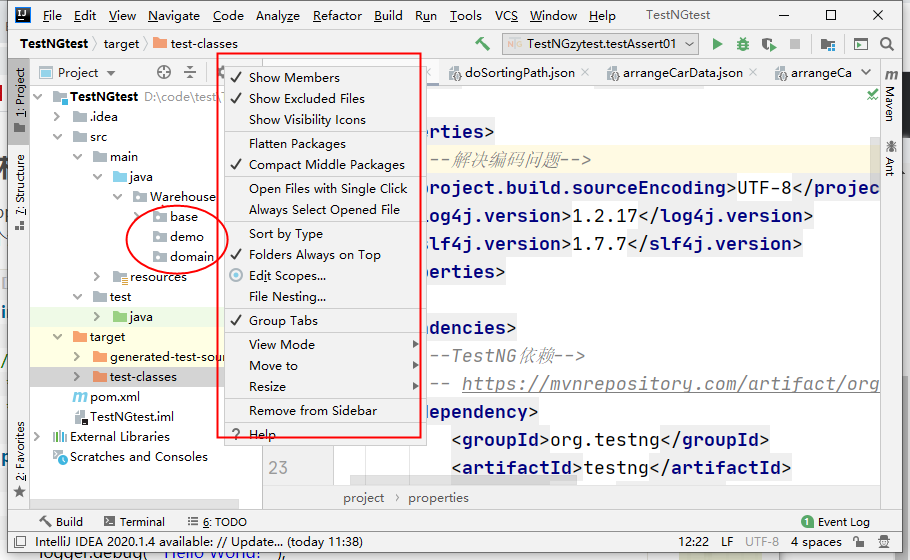Click the 4 spaces indent setting
Image resolution: width=910 pixels, height=560 pixels.
[x=816, y=542]
